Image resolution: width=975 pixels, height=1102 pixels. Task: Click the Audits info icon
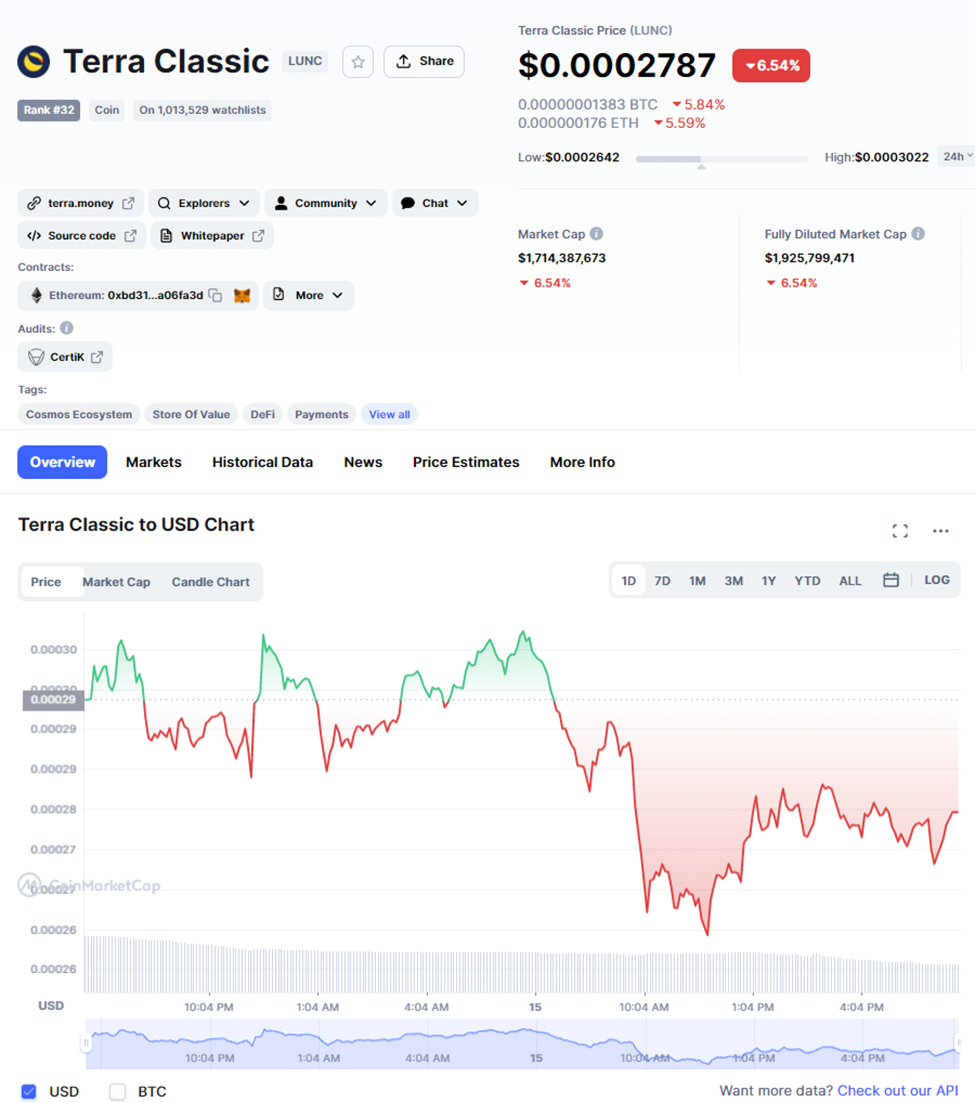67,328
